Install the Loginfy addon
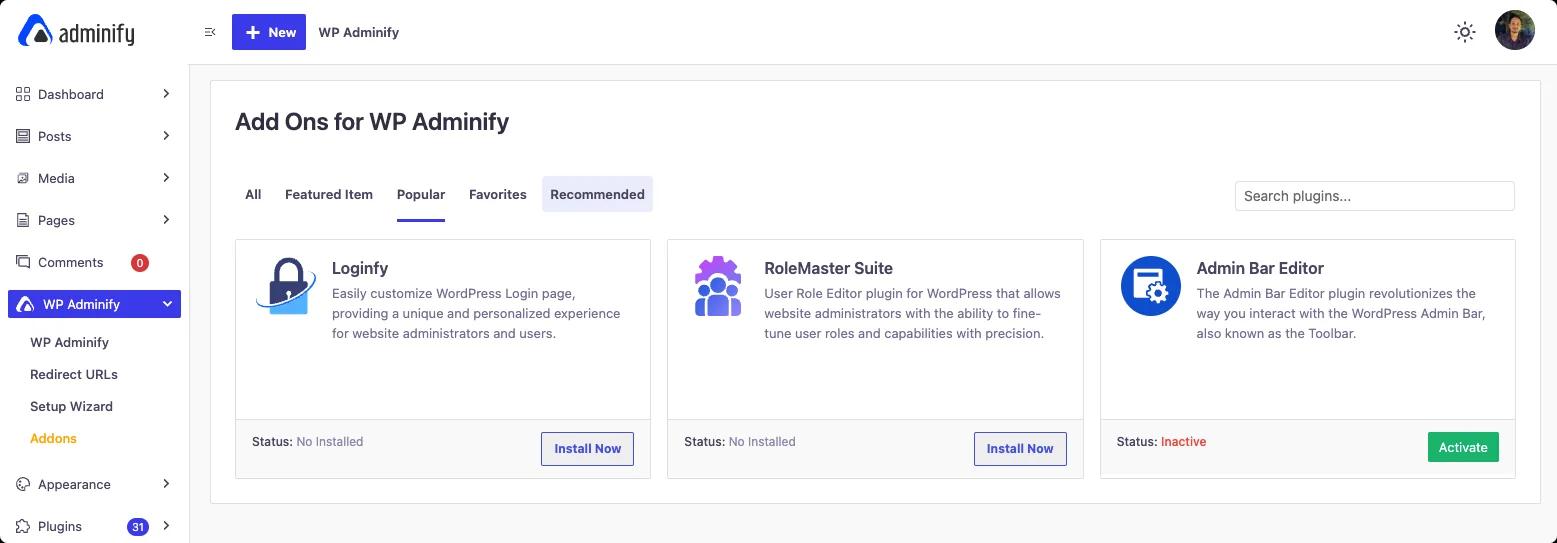 pyautogui.click(x=588, y=449)
